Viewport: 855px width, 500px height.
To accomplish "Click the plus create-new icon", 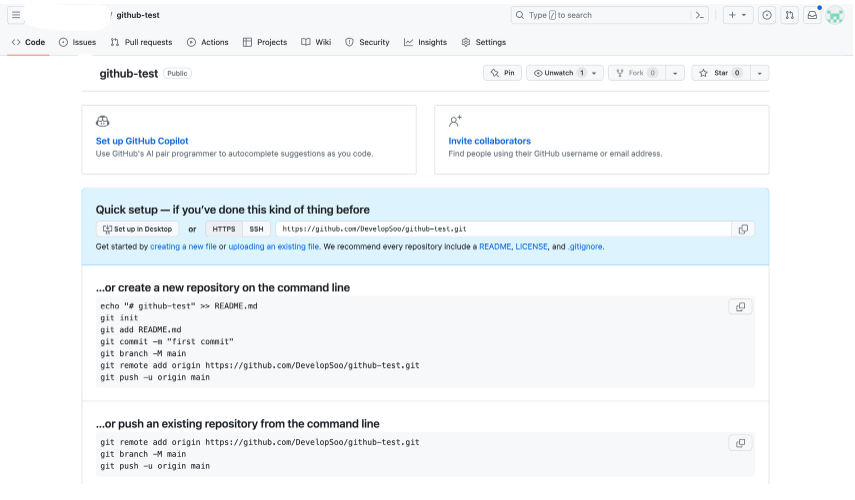I will (x=732, y=15).
